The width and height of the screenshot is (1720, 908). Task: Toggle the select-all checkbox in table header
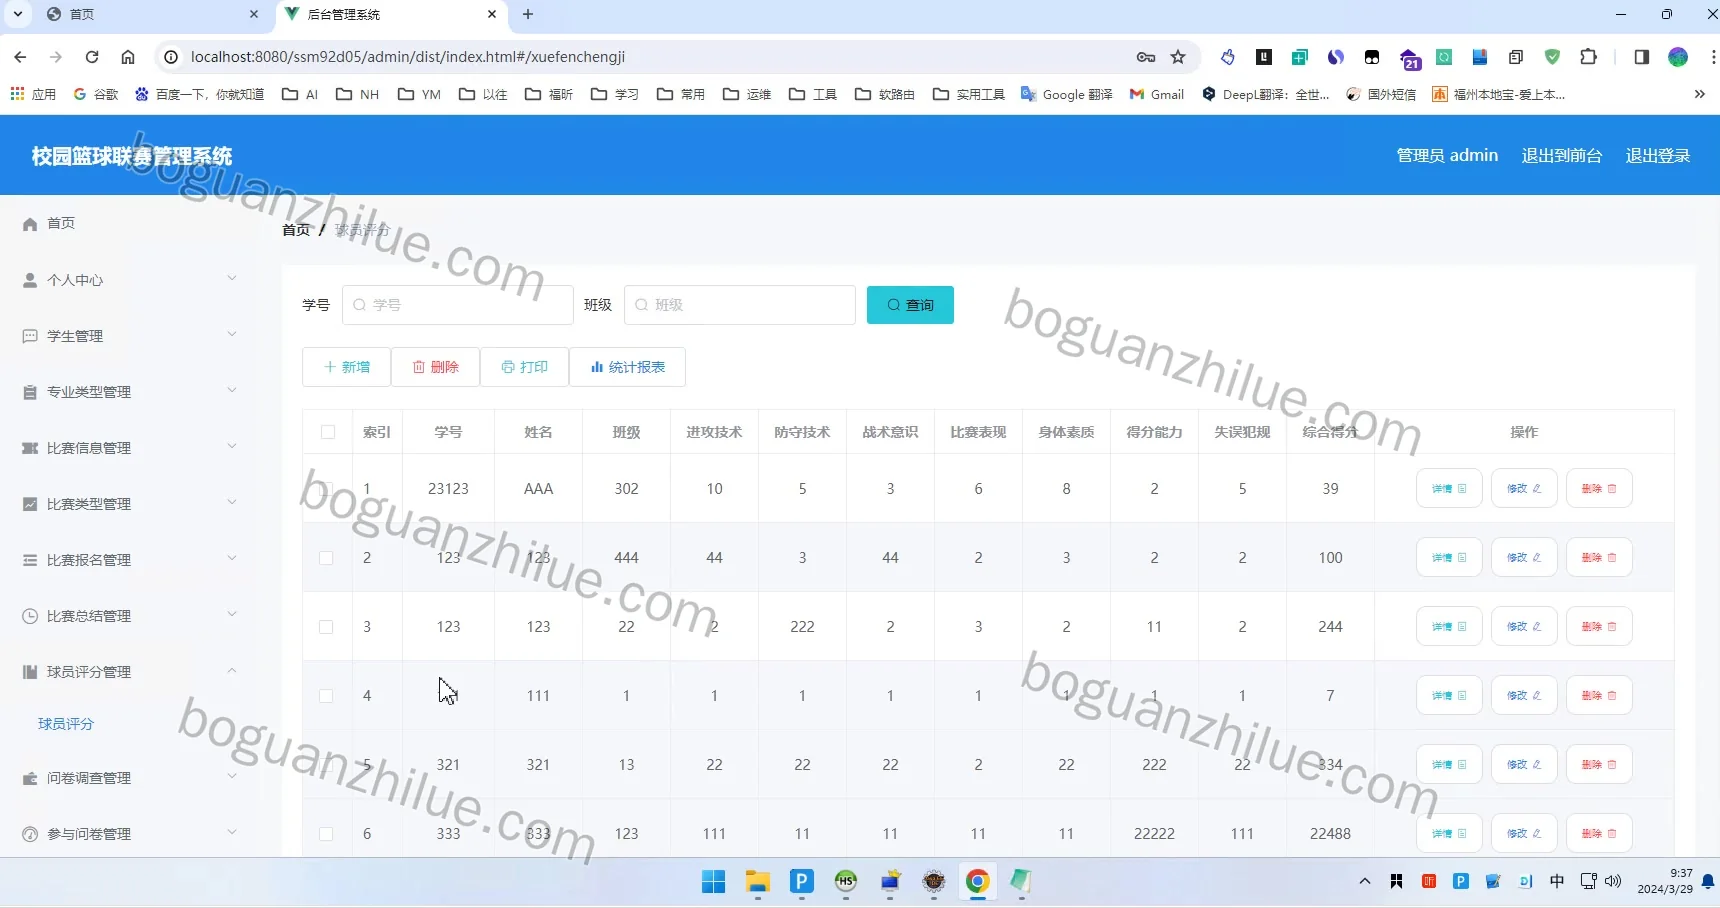(328, 432)
